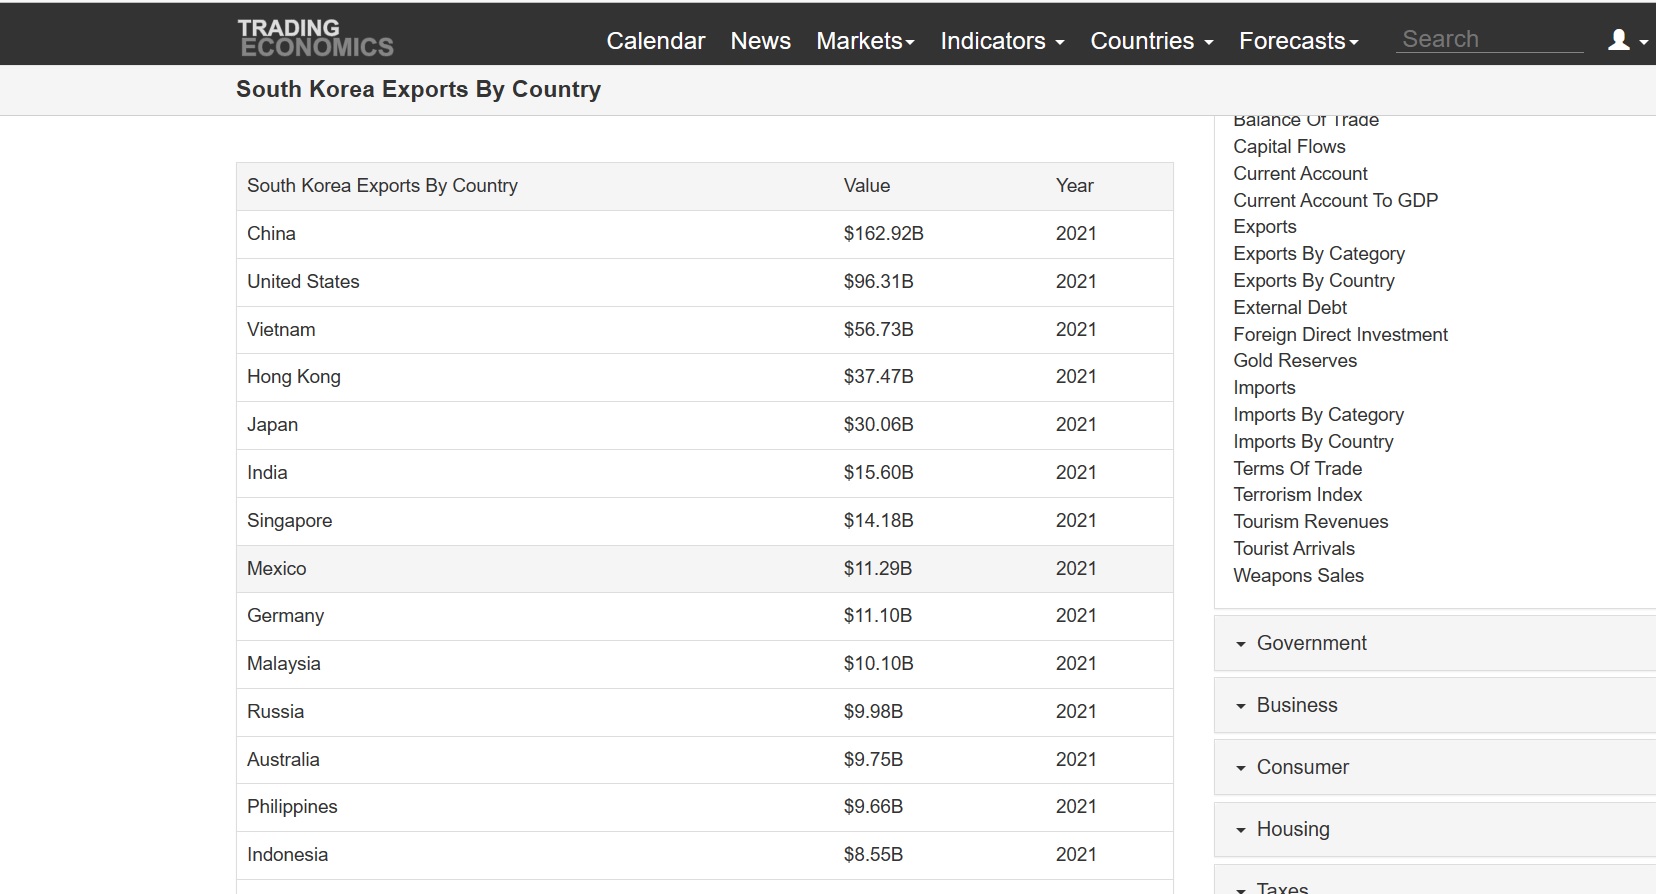The image size is (1656, 894).
Task: Open the Imports sidebar link
Action: tap(1264, 388)
